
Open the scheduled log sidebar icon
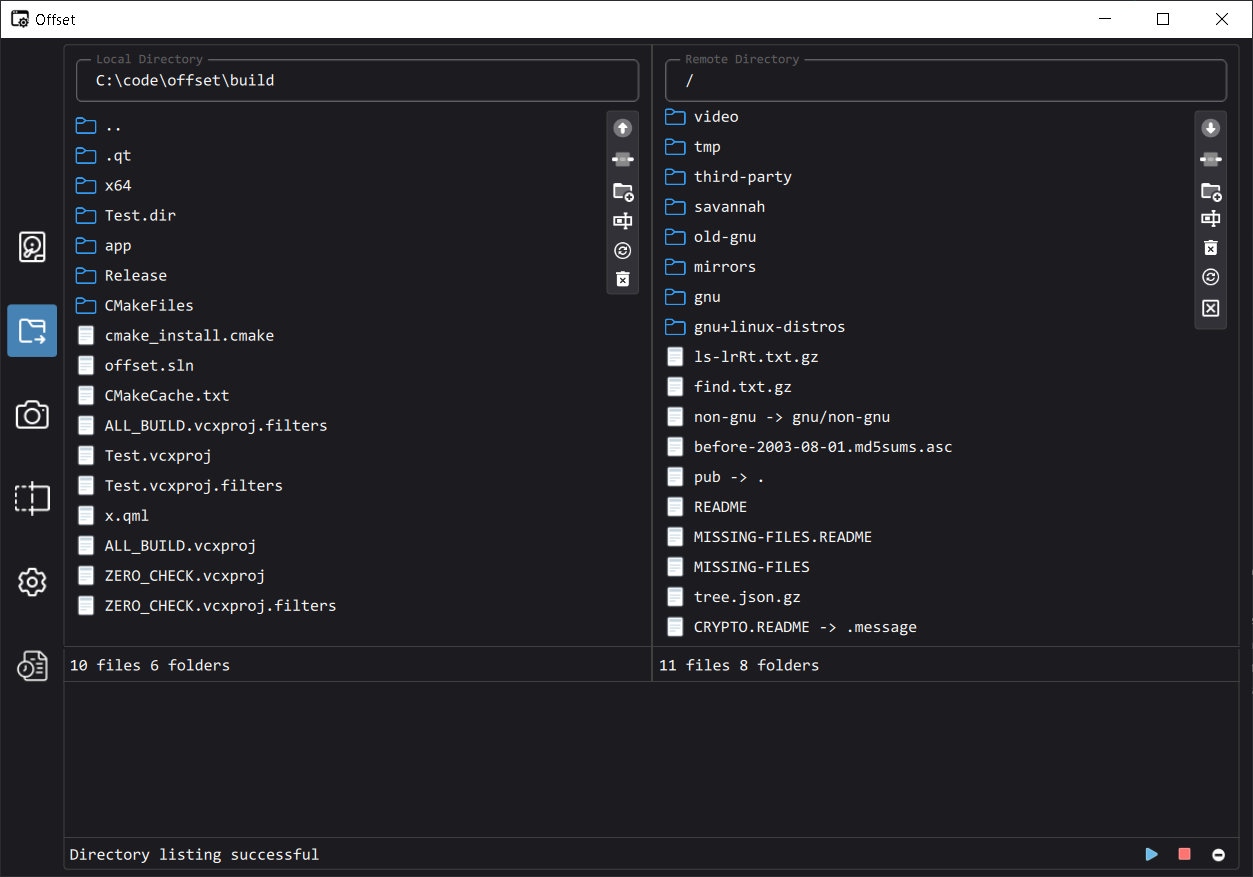[32, 666]
